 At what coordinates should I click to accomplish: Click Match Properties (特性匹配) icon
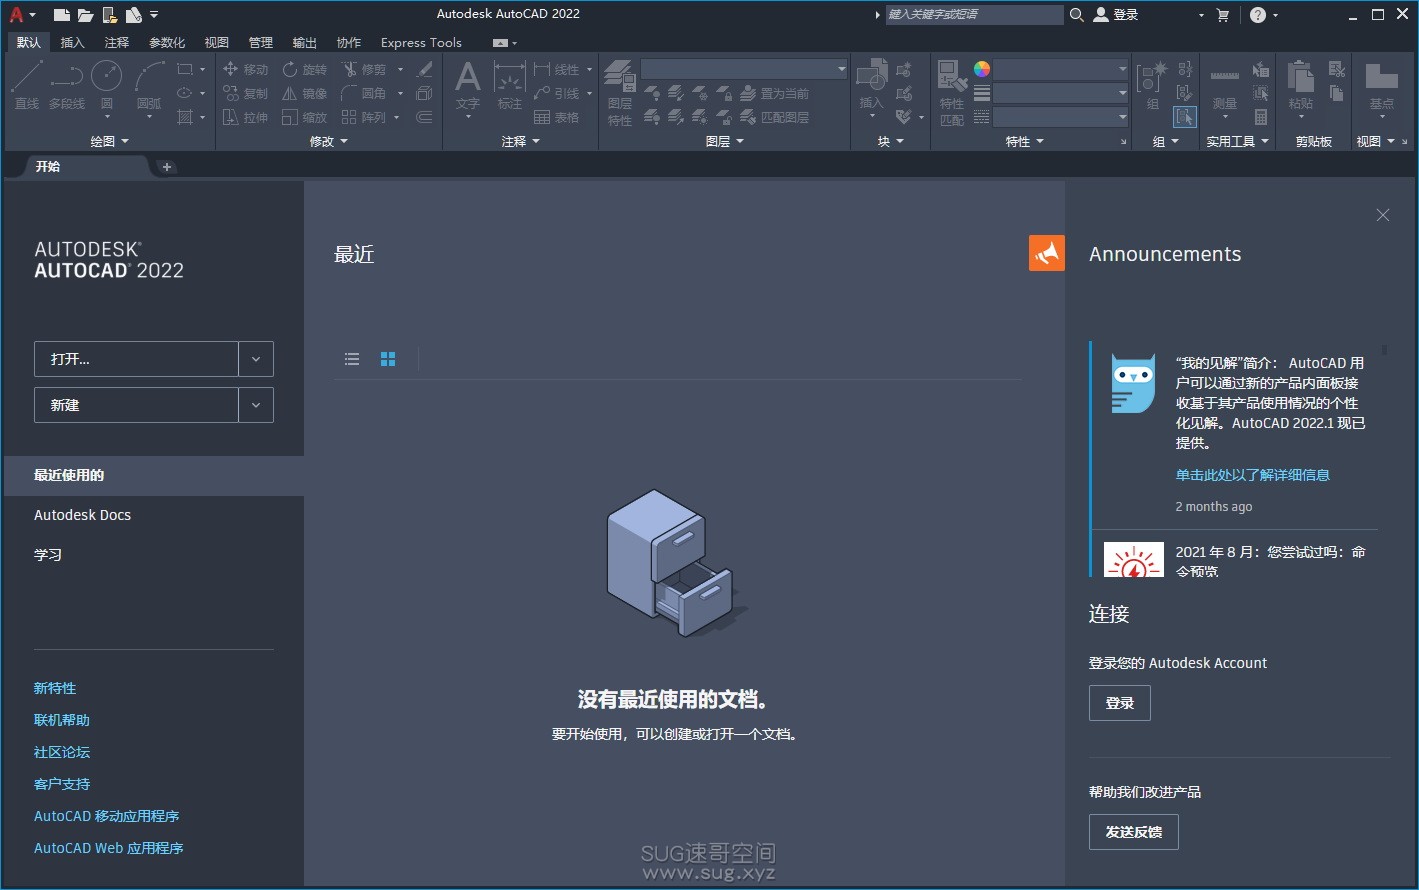[x=952, y=93]
